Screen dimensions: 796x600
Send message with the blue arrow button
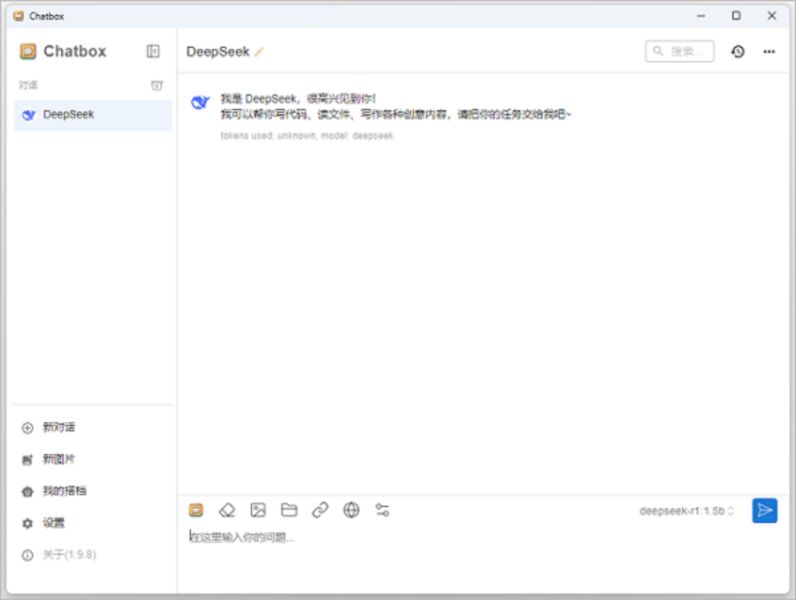pyautogui.click(x=764, y=511)
